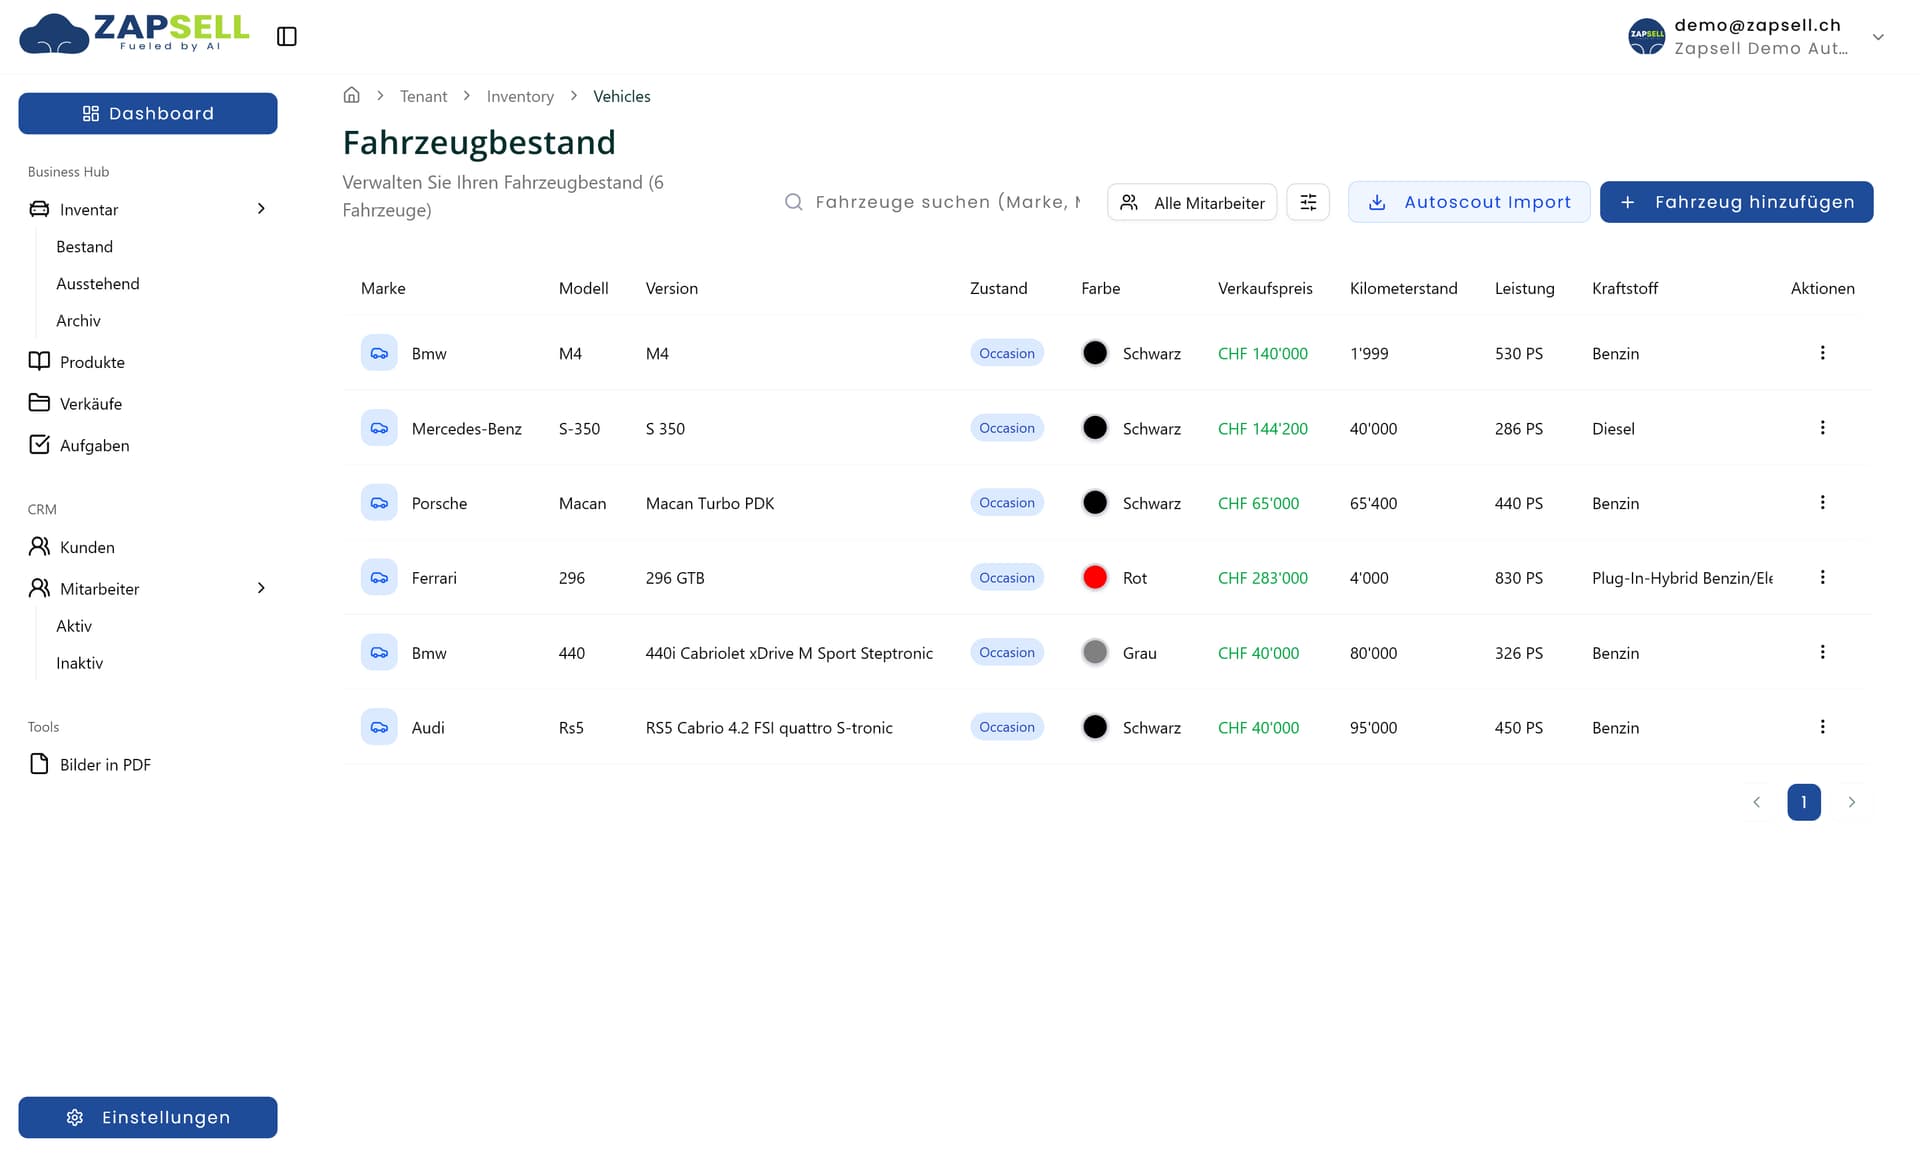The width and height of the screenshot is (1920, 1157).
Task: Click the Occasion badge for Audi row
Action: 1007,727
